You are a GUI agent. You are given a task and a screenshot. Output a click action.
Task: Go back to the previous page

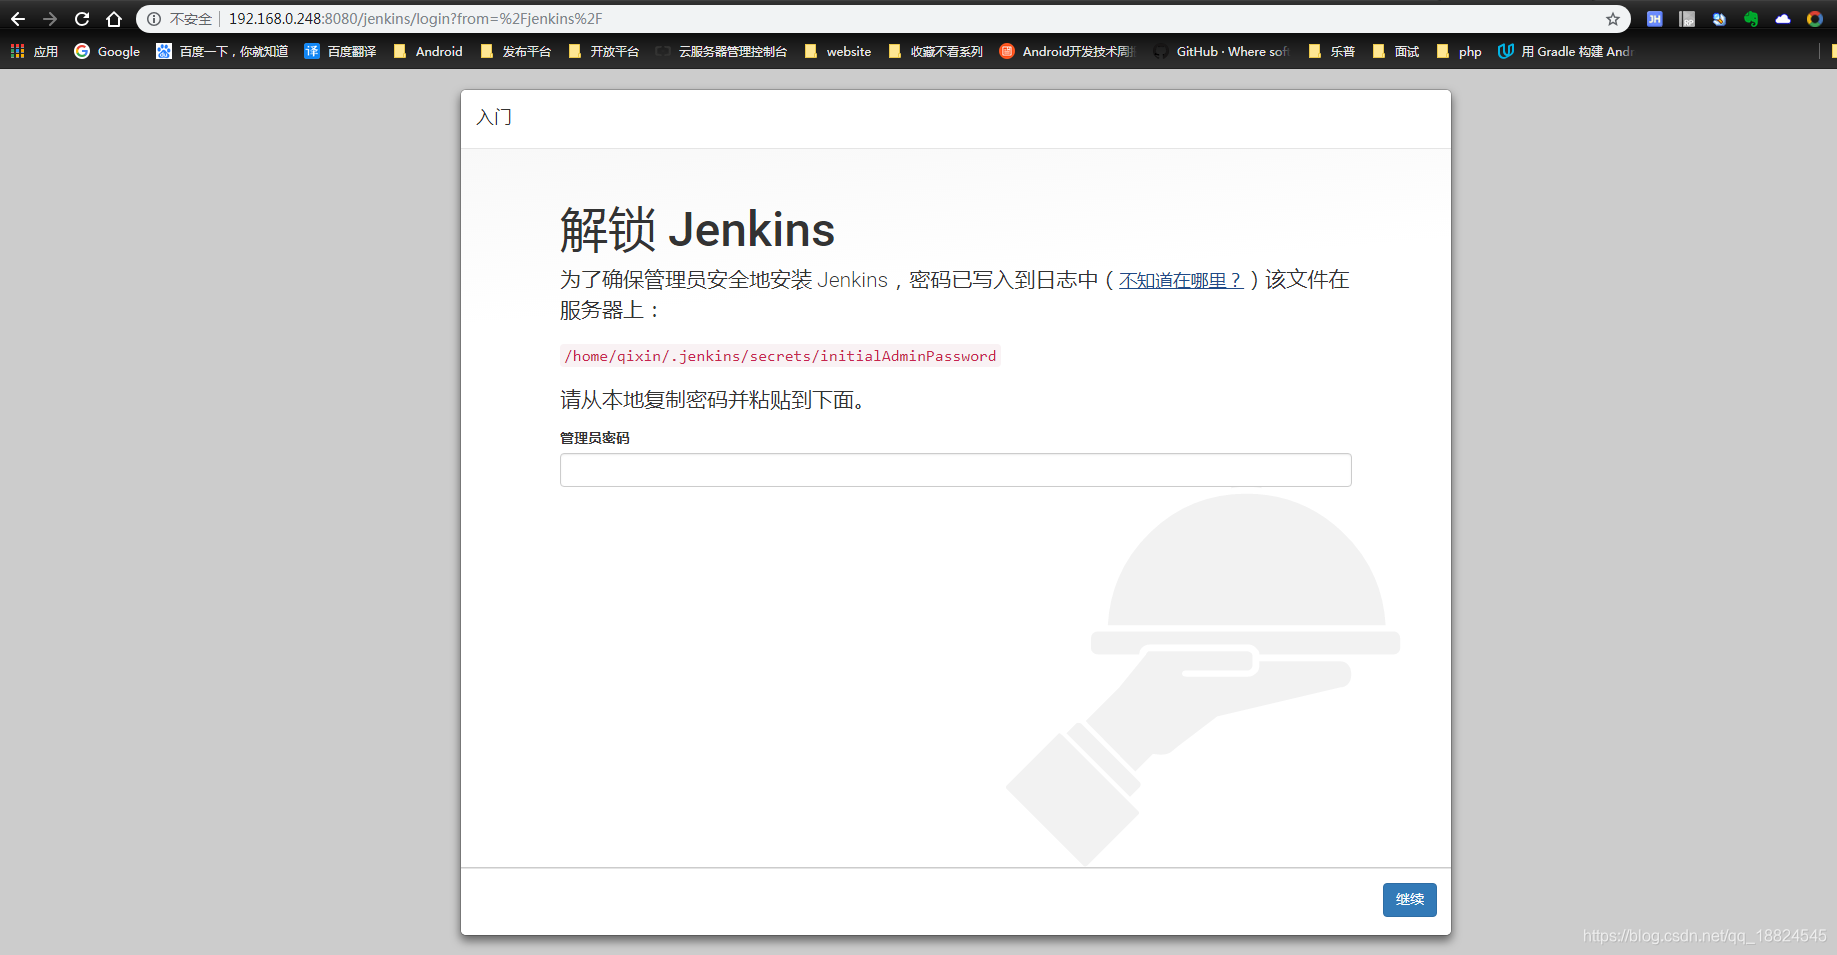(x=18, y=19)
